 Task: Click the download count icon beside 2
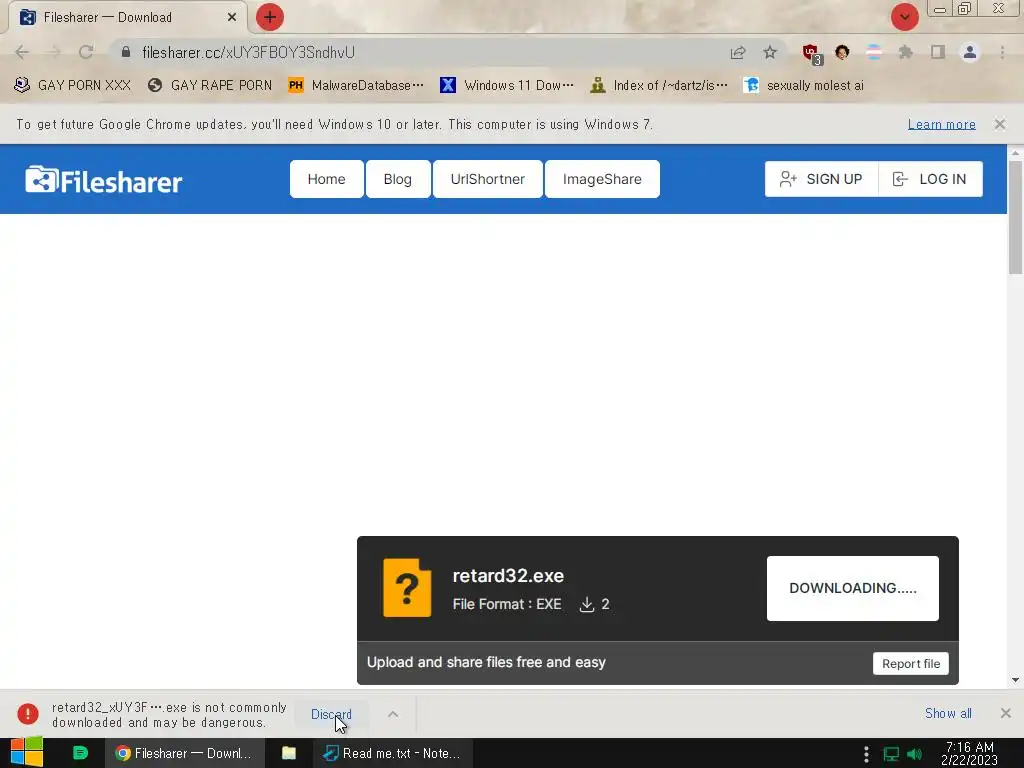[x=586, y=605]
